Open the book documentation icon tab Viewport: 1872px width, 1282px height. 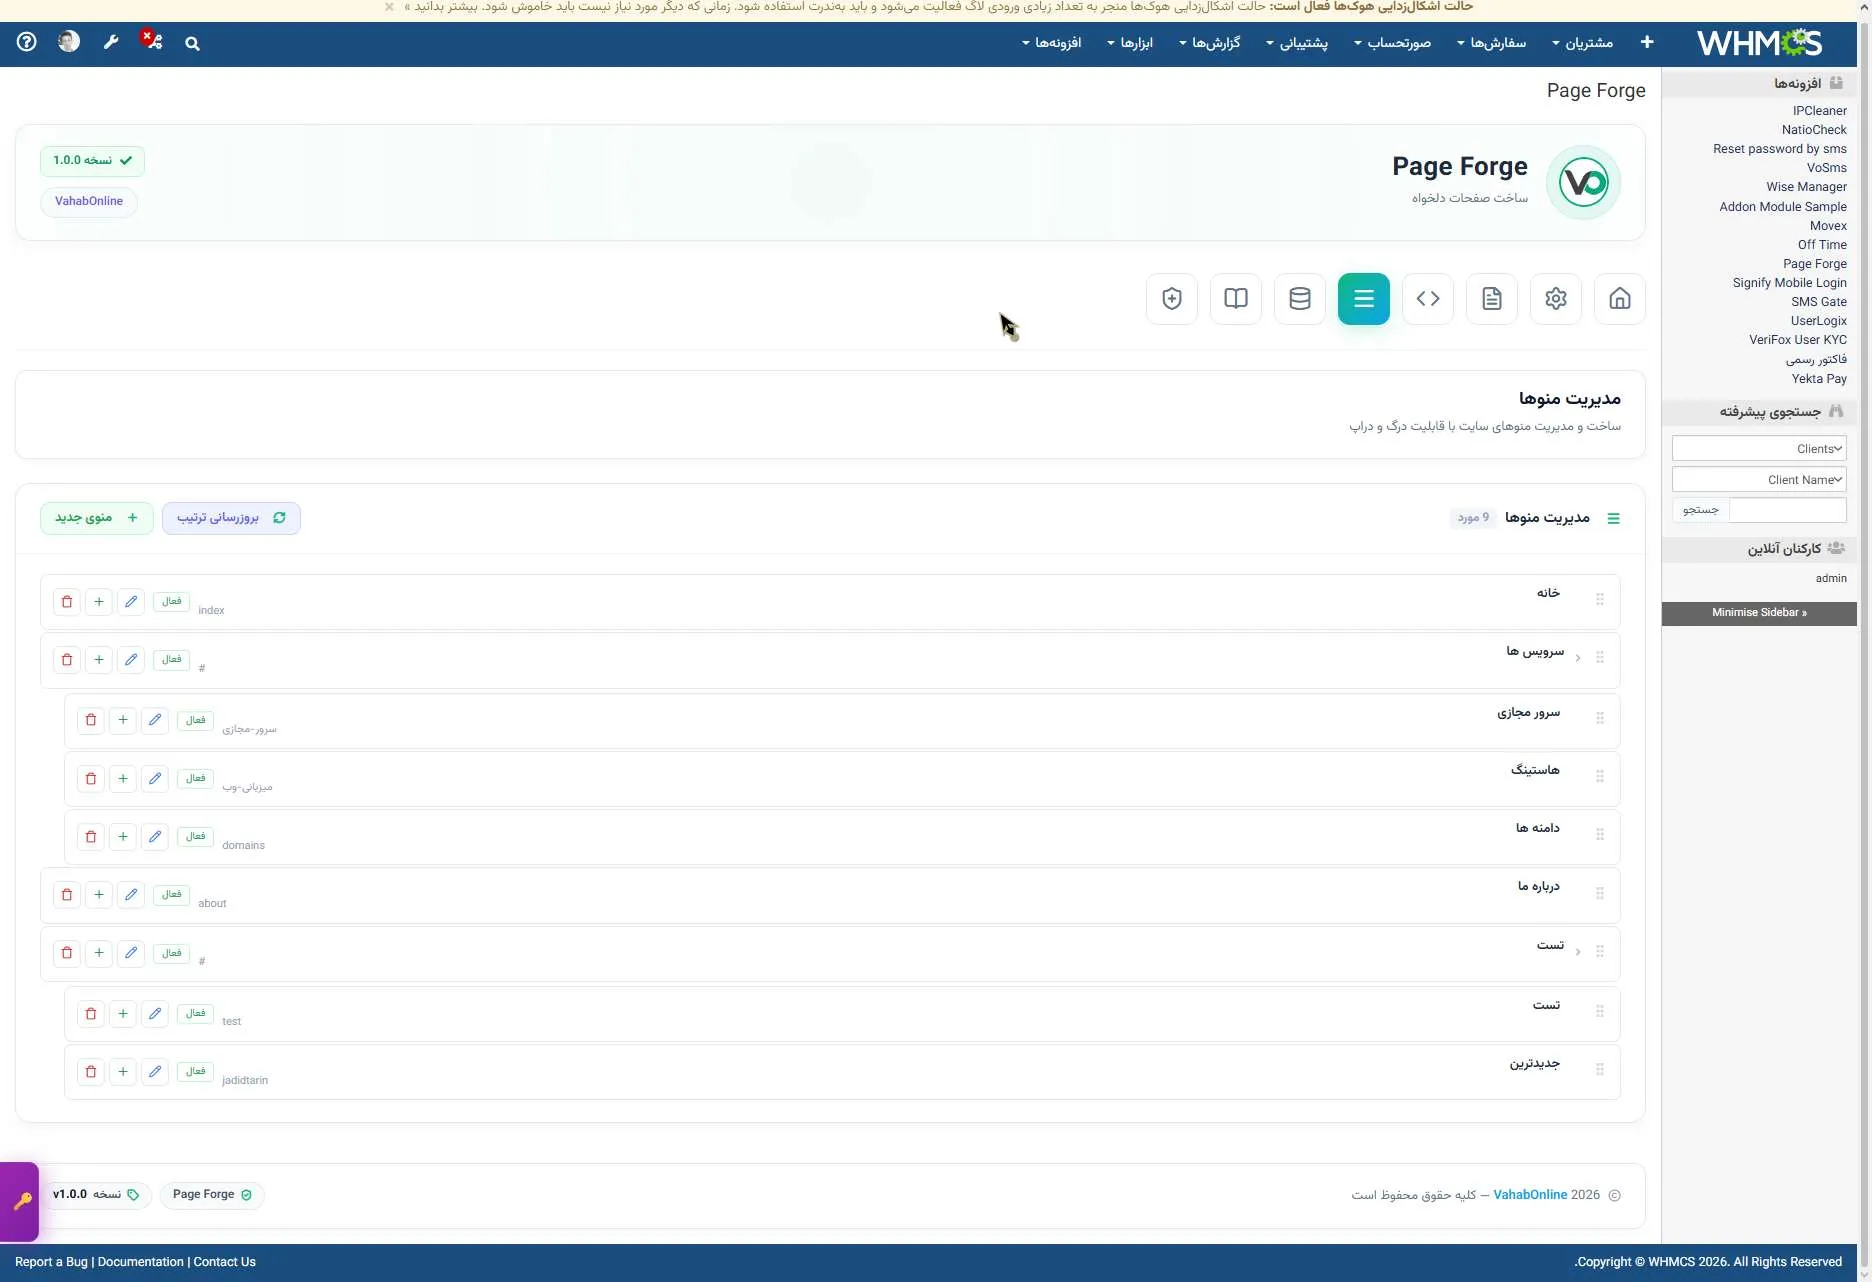point(1236,298)
